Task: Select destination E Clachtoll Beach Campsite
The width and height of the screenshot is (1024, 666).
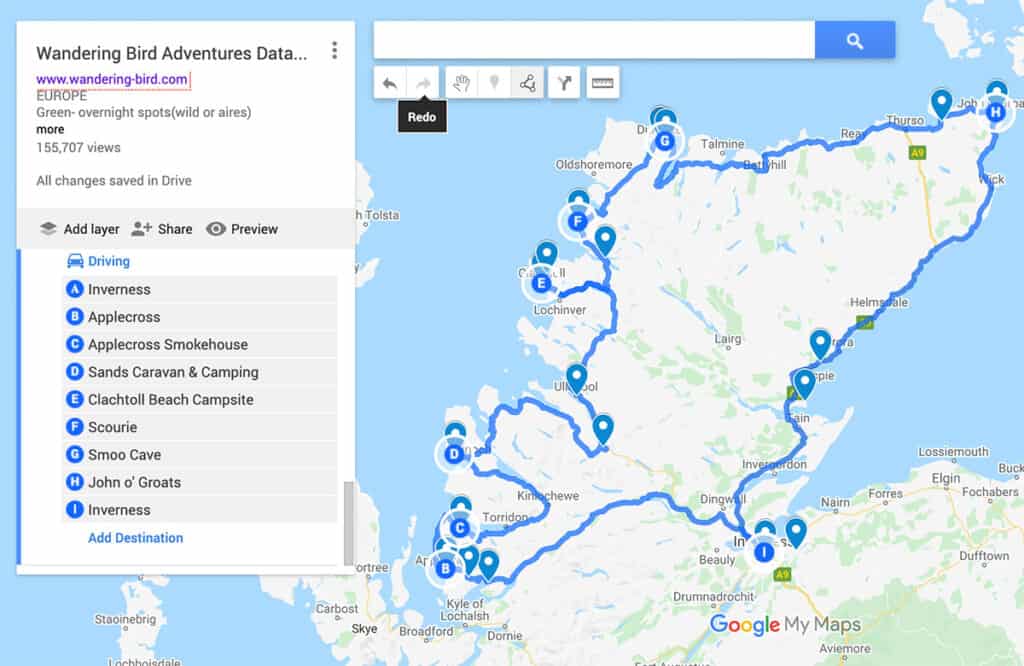Action: point(200,400)
